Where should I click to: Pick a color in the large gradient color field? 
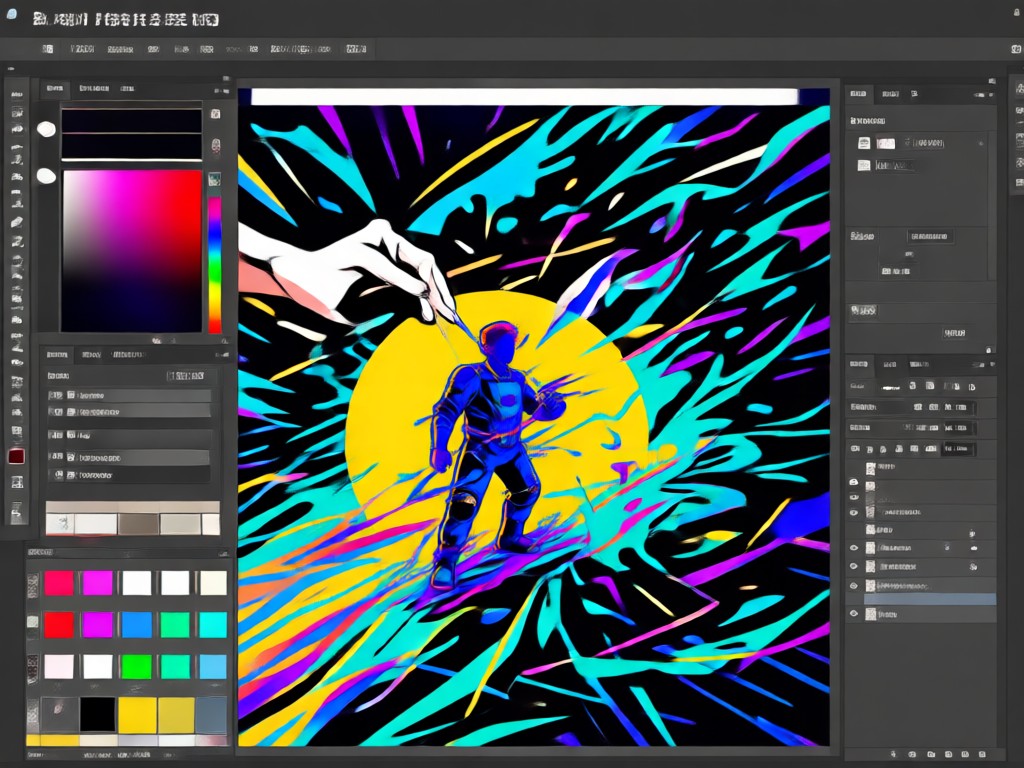click(x=132, y=251)
